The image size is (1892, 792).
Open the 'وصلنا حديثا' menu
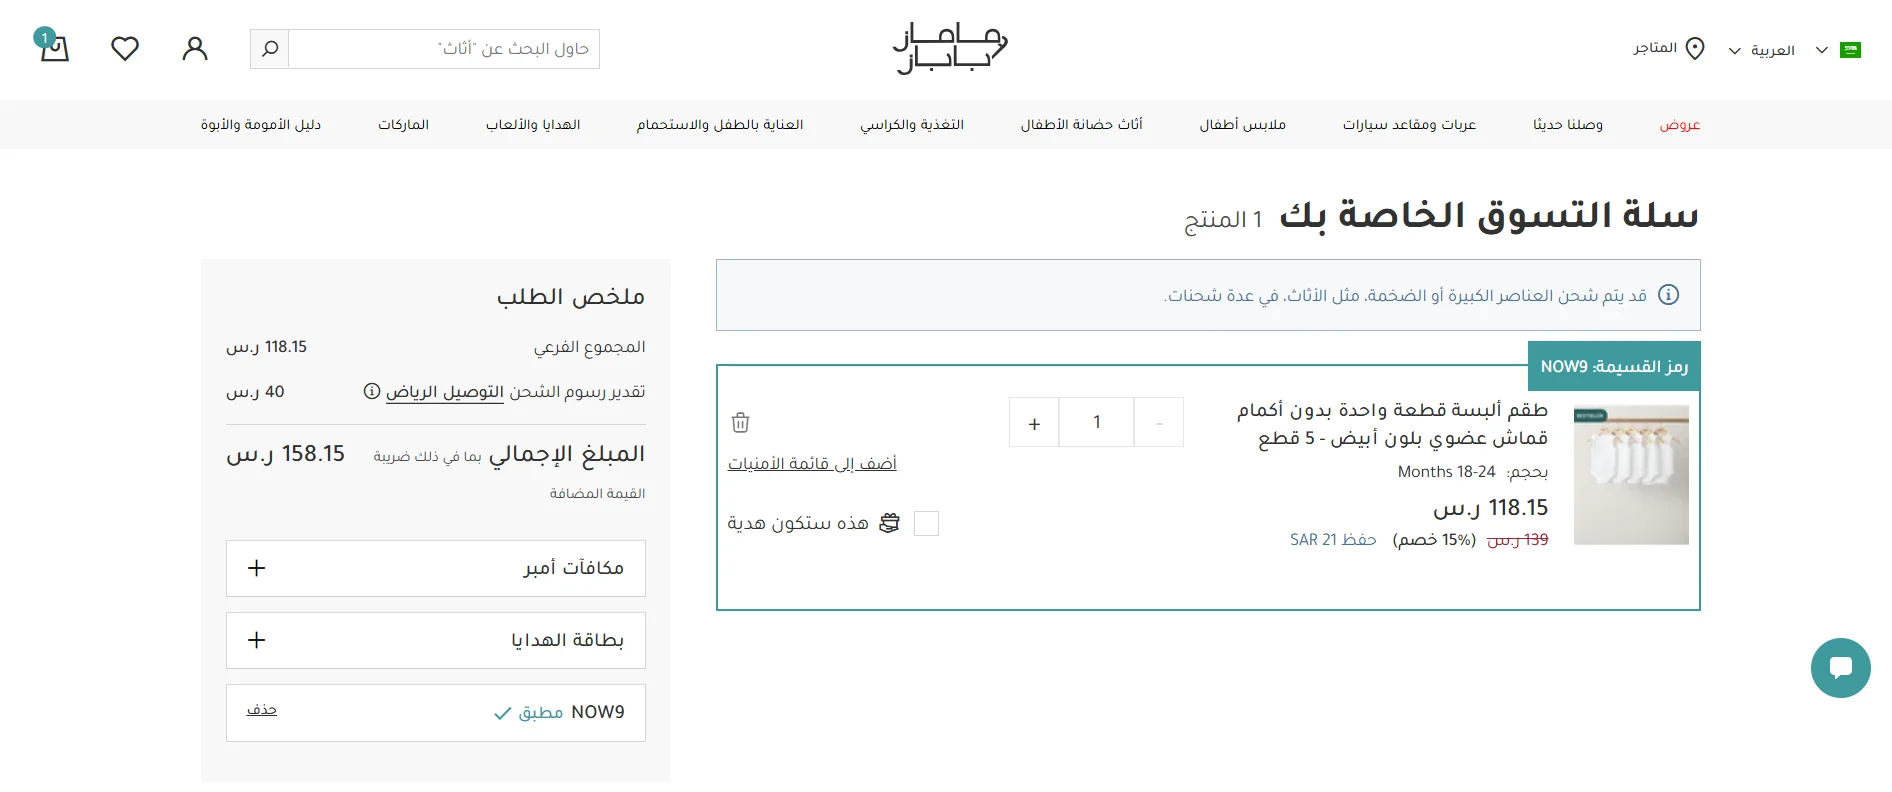(1568, 125)
